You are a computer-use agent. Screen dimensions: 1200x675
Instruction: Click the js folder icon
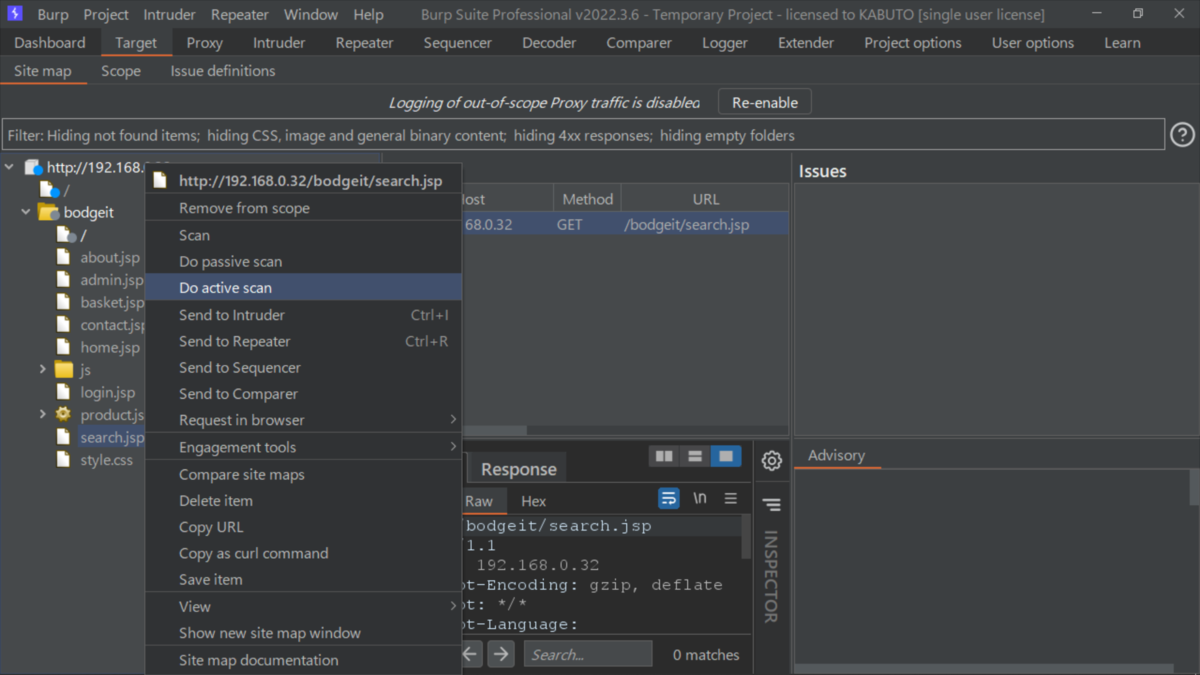tap(64, 370)
